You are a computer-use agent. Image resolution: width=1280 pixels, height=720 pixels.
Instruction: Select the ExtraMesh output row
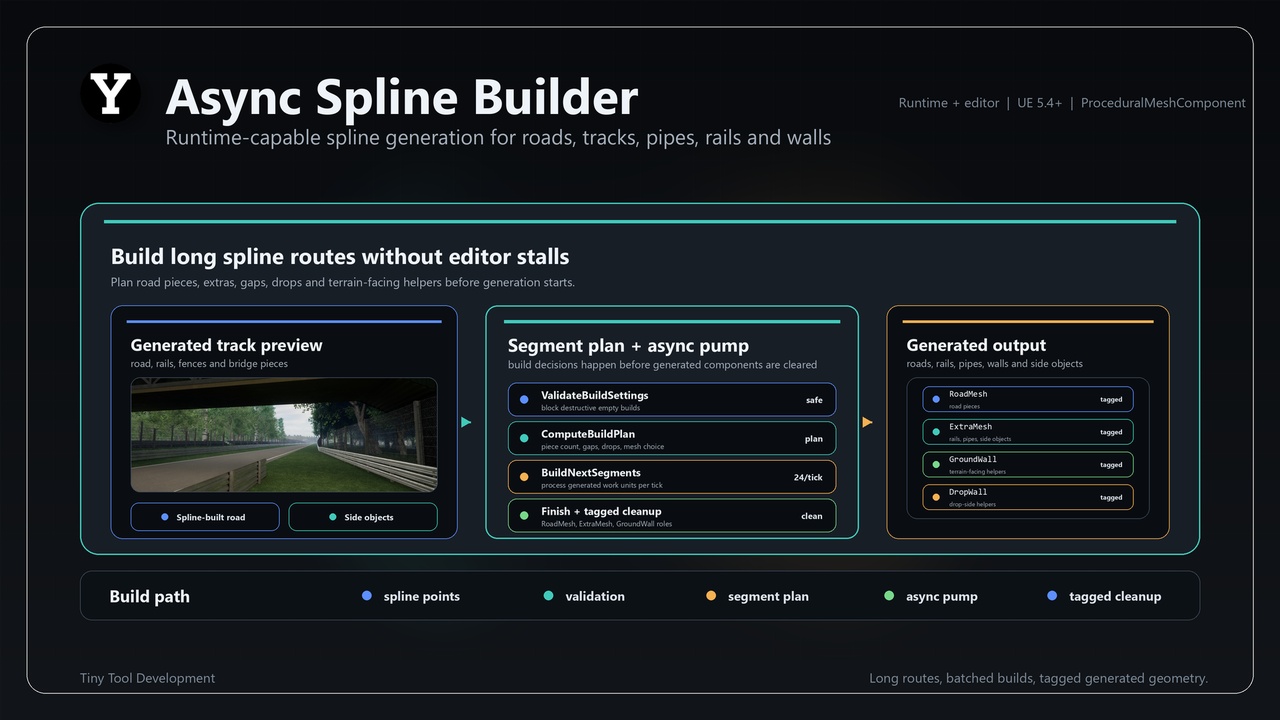coord(1028,432)
